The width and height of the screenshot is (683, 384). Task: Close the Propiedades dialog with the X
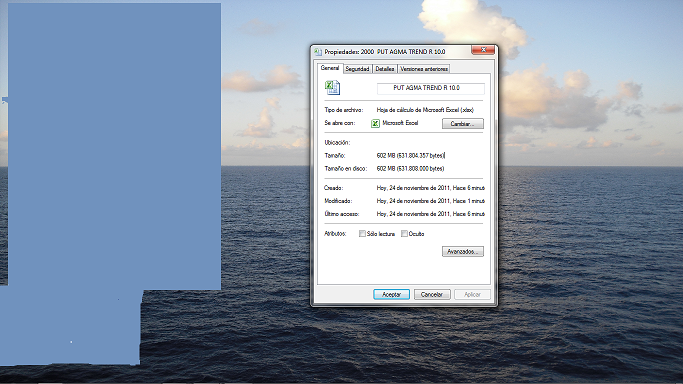[x=483, y=50]
